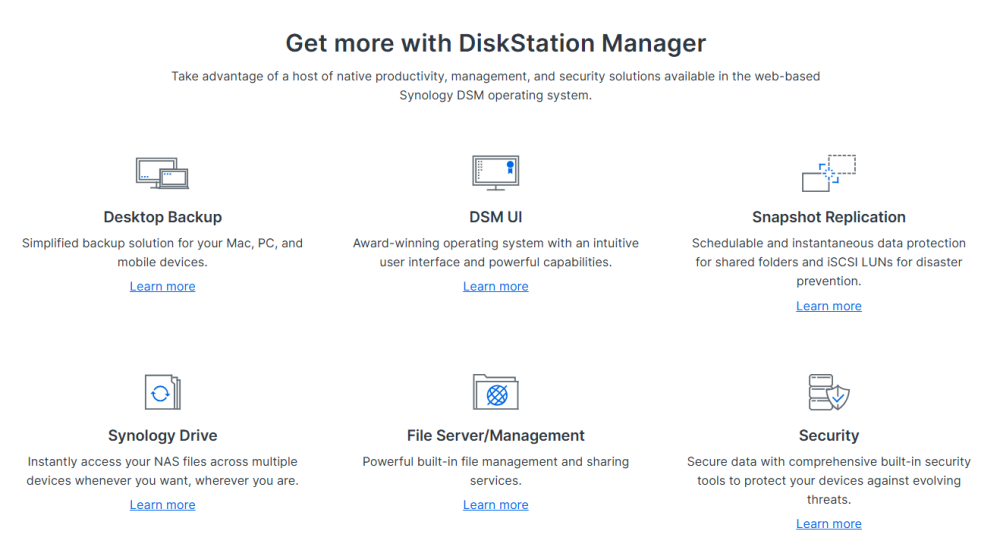The height and width of the screenshot is (550, 1000).
Task: Open Learn more under File Server/Management
Action: tap(496, 505)
